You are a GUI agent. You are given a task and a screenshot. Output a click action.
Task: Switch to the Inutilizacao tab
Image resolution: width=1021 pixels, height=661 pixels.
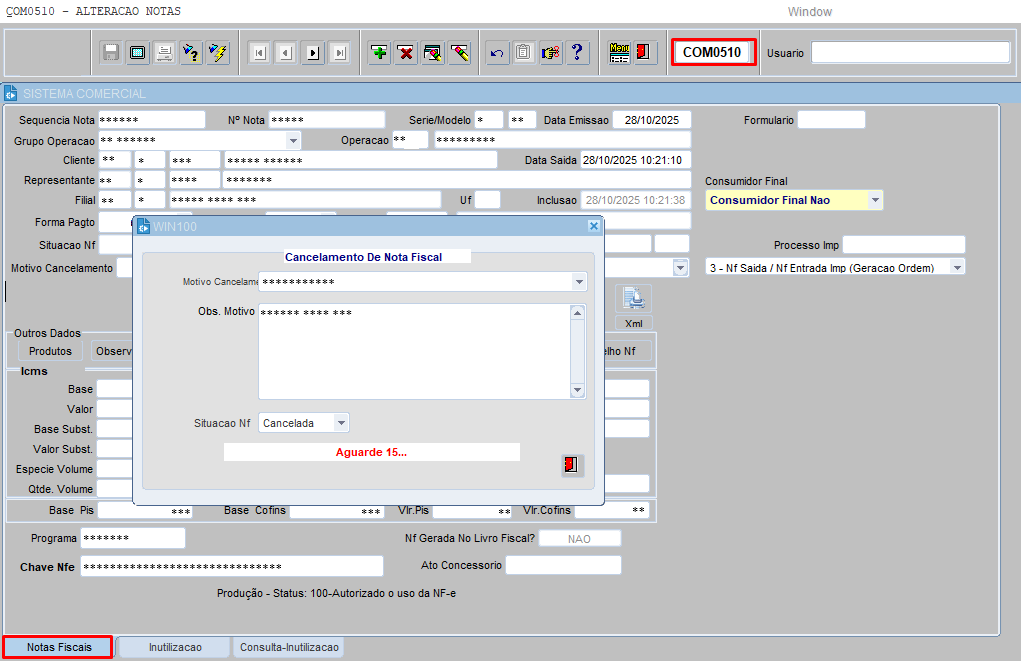click(175, 647)
